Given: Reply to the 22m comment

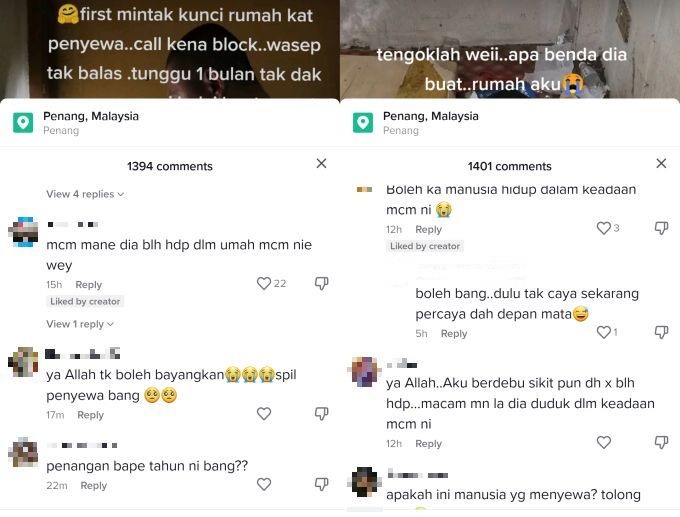Looking at the screenshot, I should pyautogui.click(x=94, y=485).
